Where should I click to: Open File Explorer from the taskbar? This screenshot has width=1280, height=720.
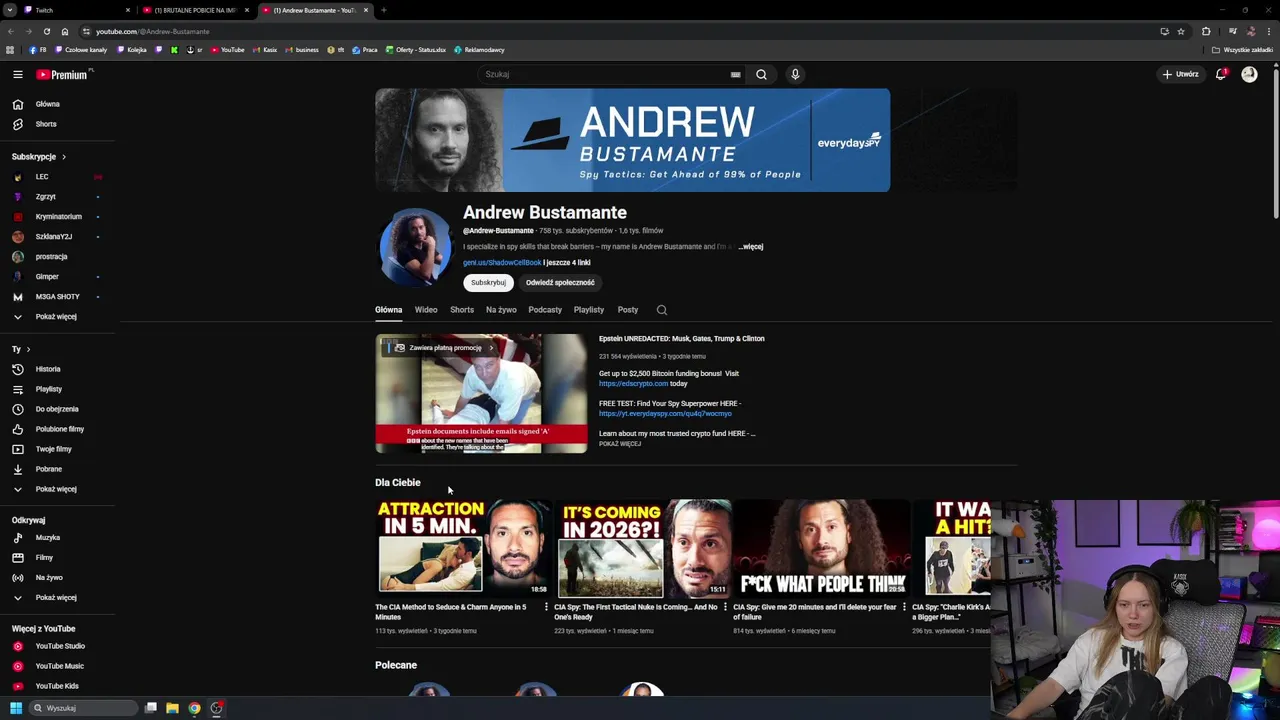click(172, 708)
